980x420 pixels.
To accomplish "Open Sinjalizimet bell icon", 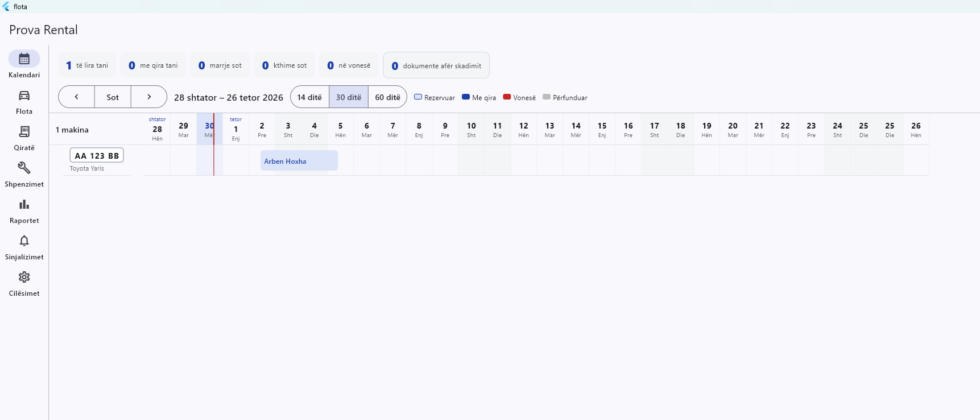I will click(24, 241).
